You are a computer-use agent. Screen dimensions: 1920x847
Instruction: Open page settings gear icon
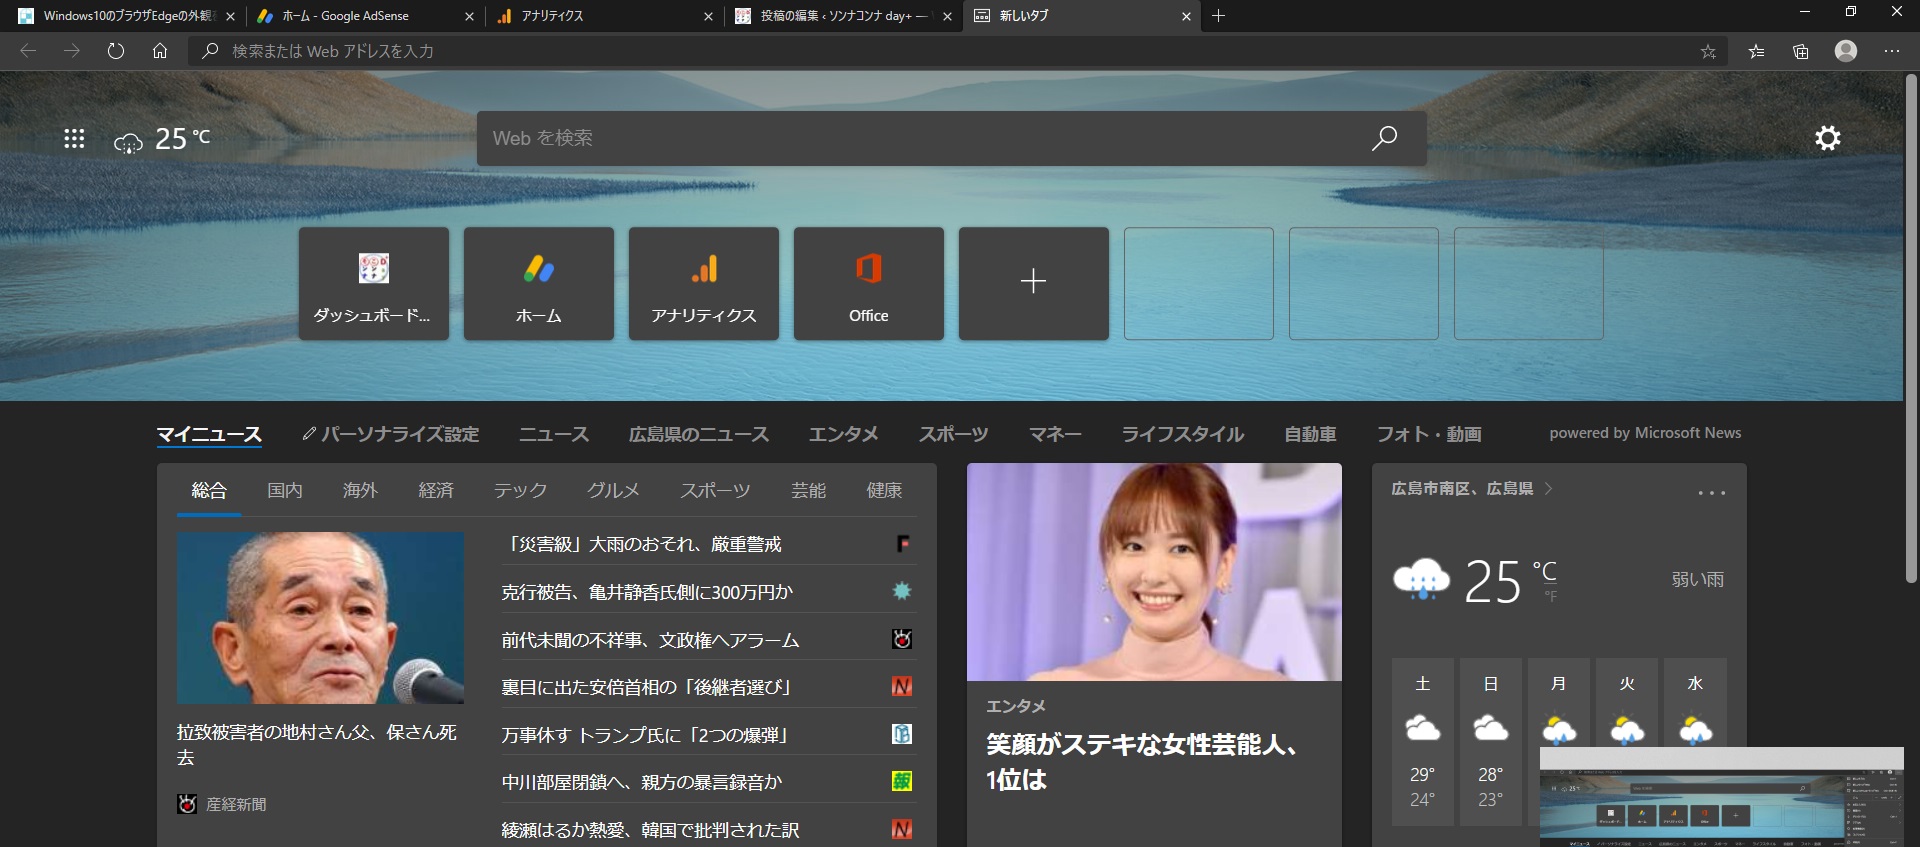[x=1827, y=138]
